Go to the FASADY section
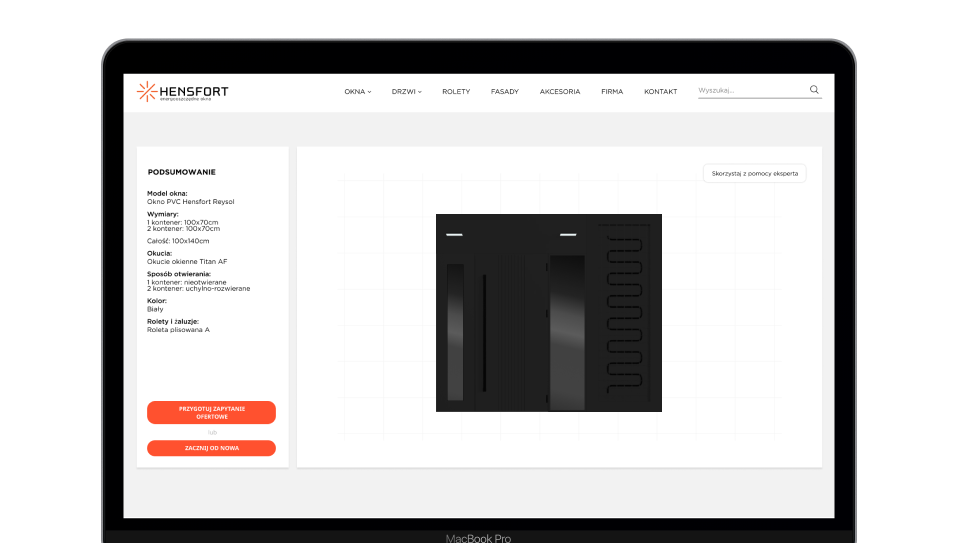This screenshot has height=543, width=958. [x=504, y=92]
